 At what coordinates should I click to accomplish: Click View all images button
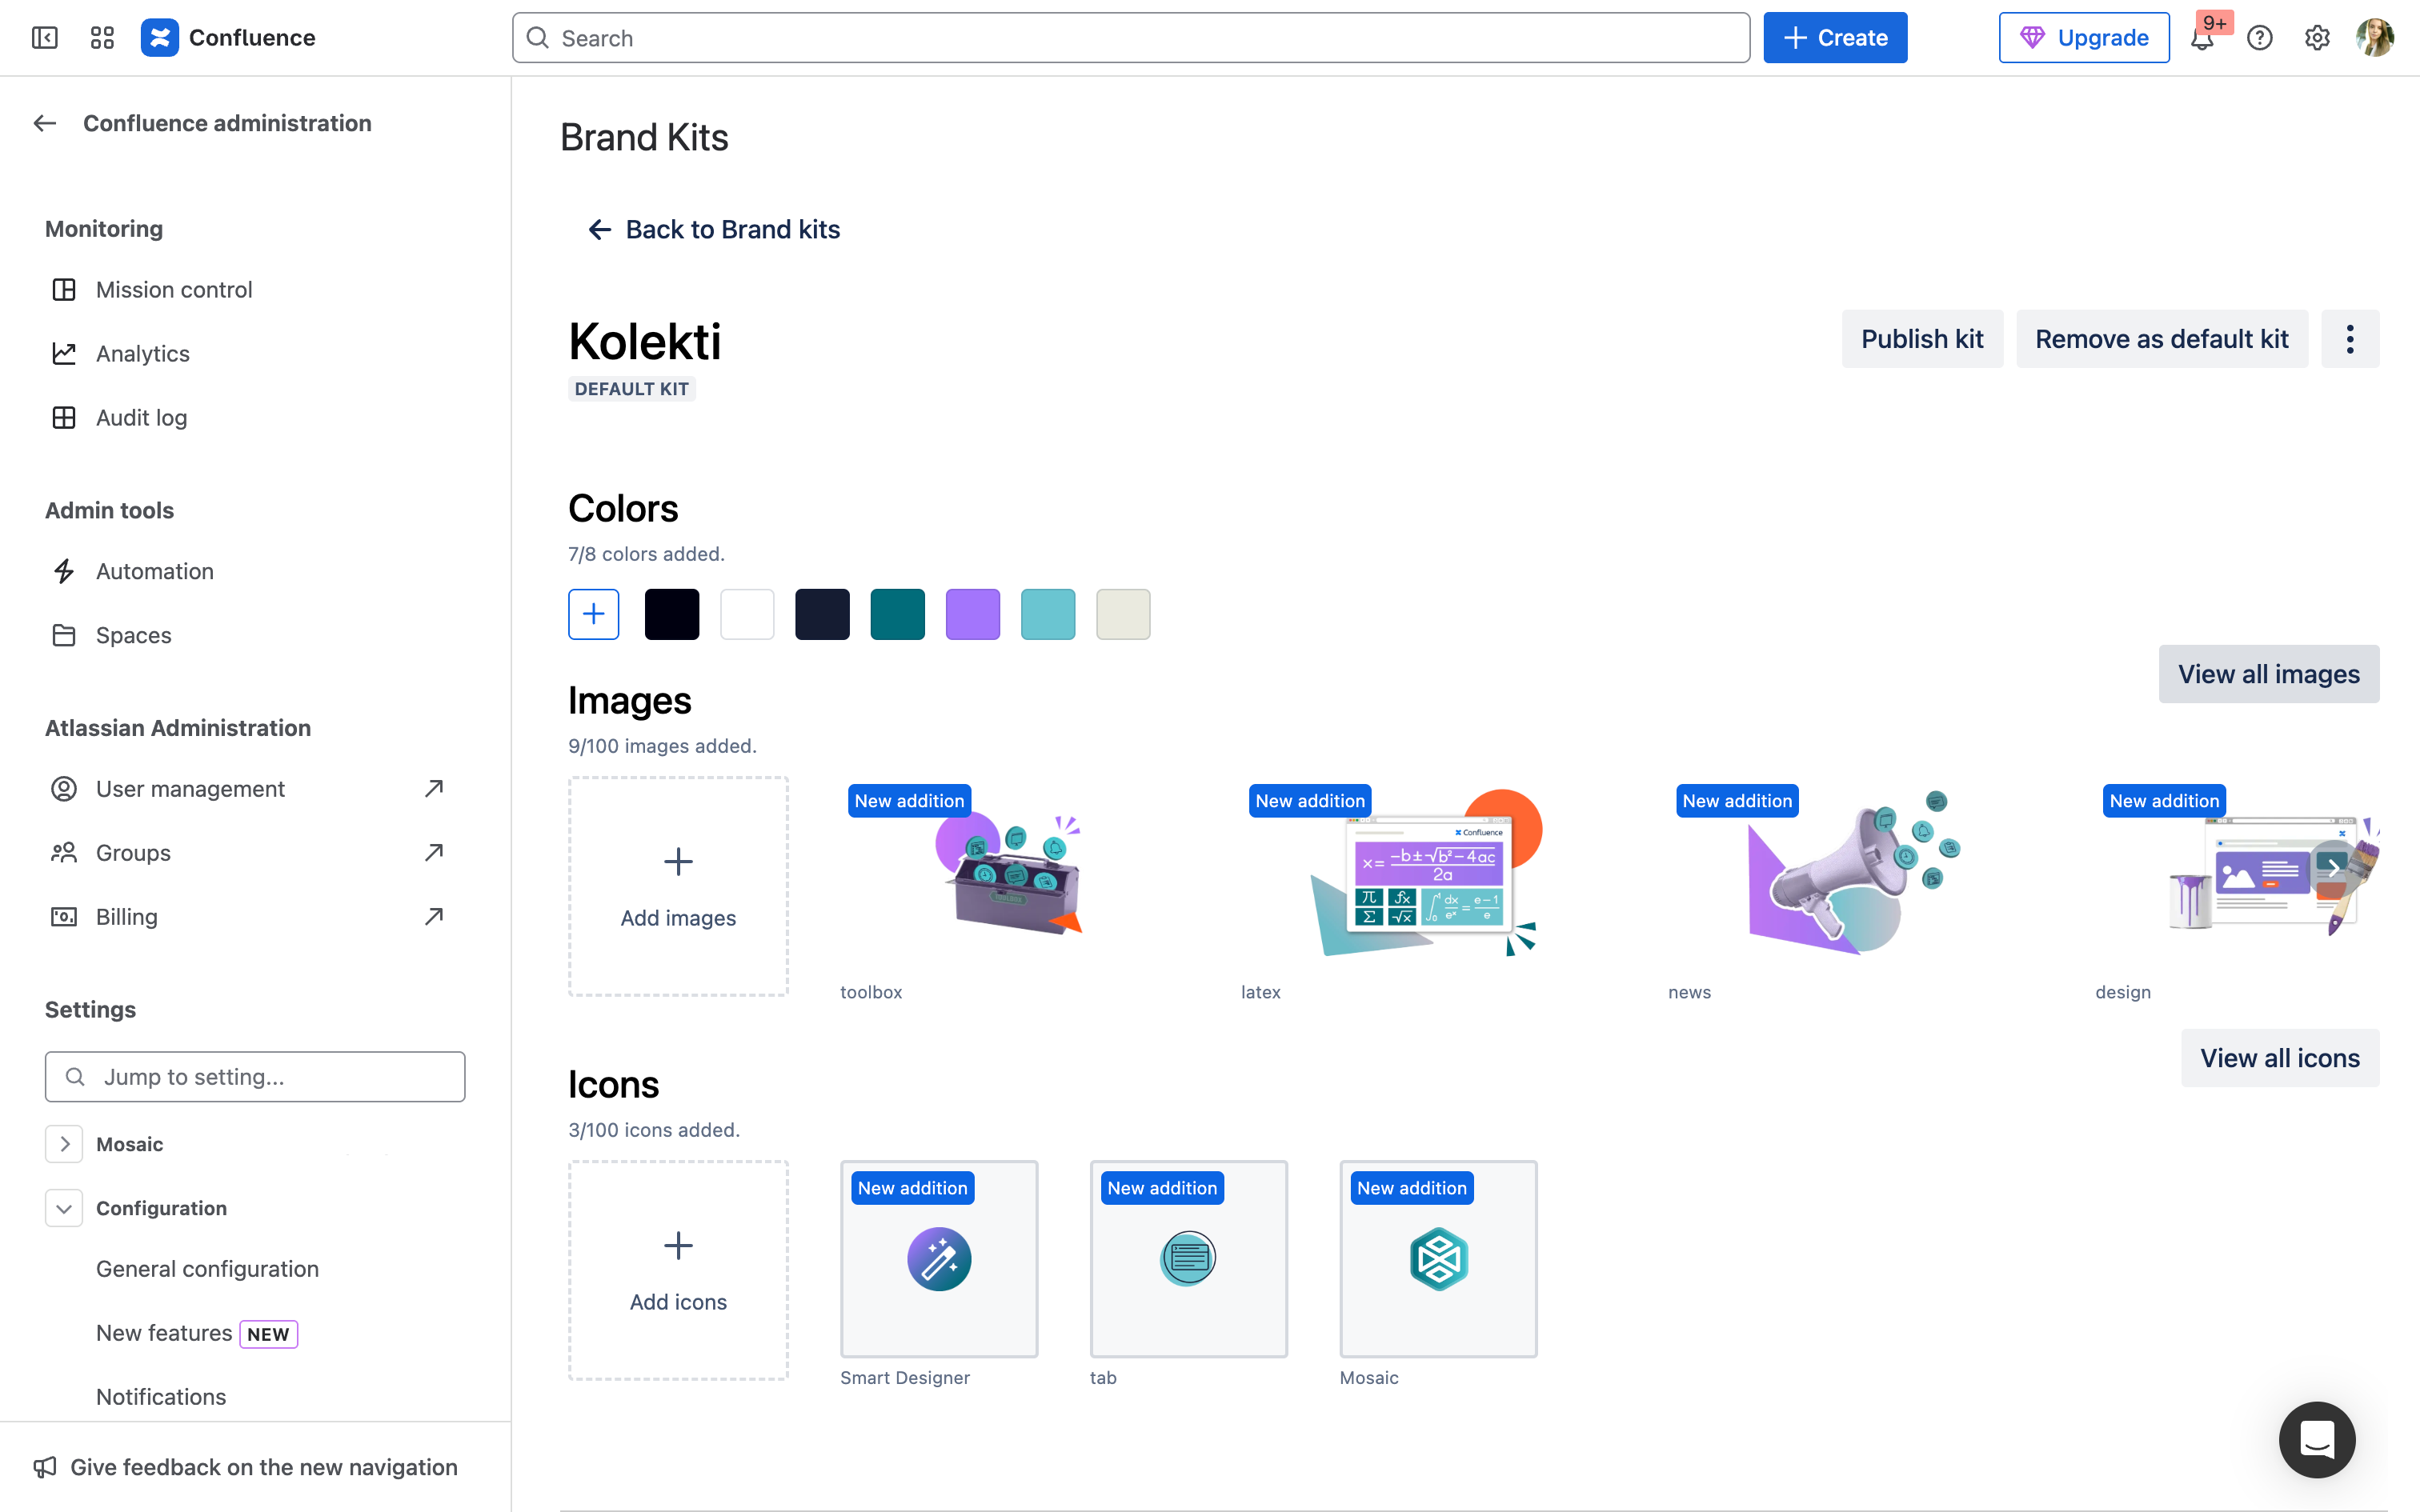[x=2269, y=674]
